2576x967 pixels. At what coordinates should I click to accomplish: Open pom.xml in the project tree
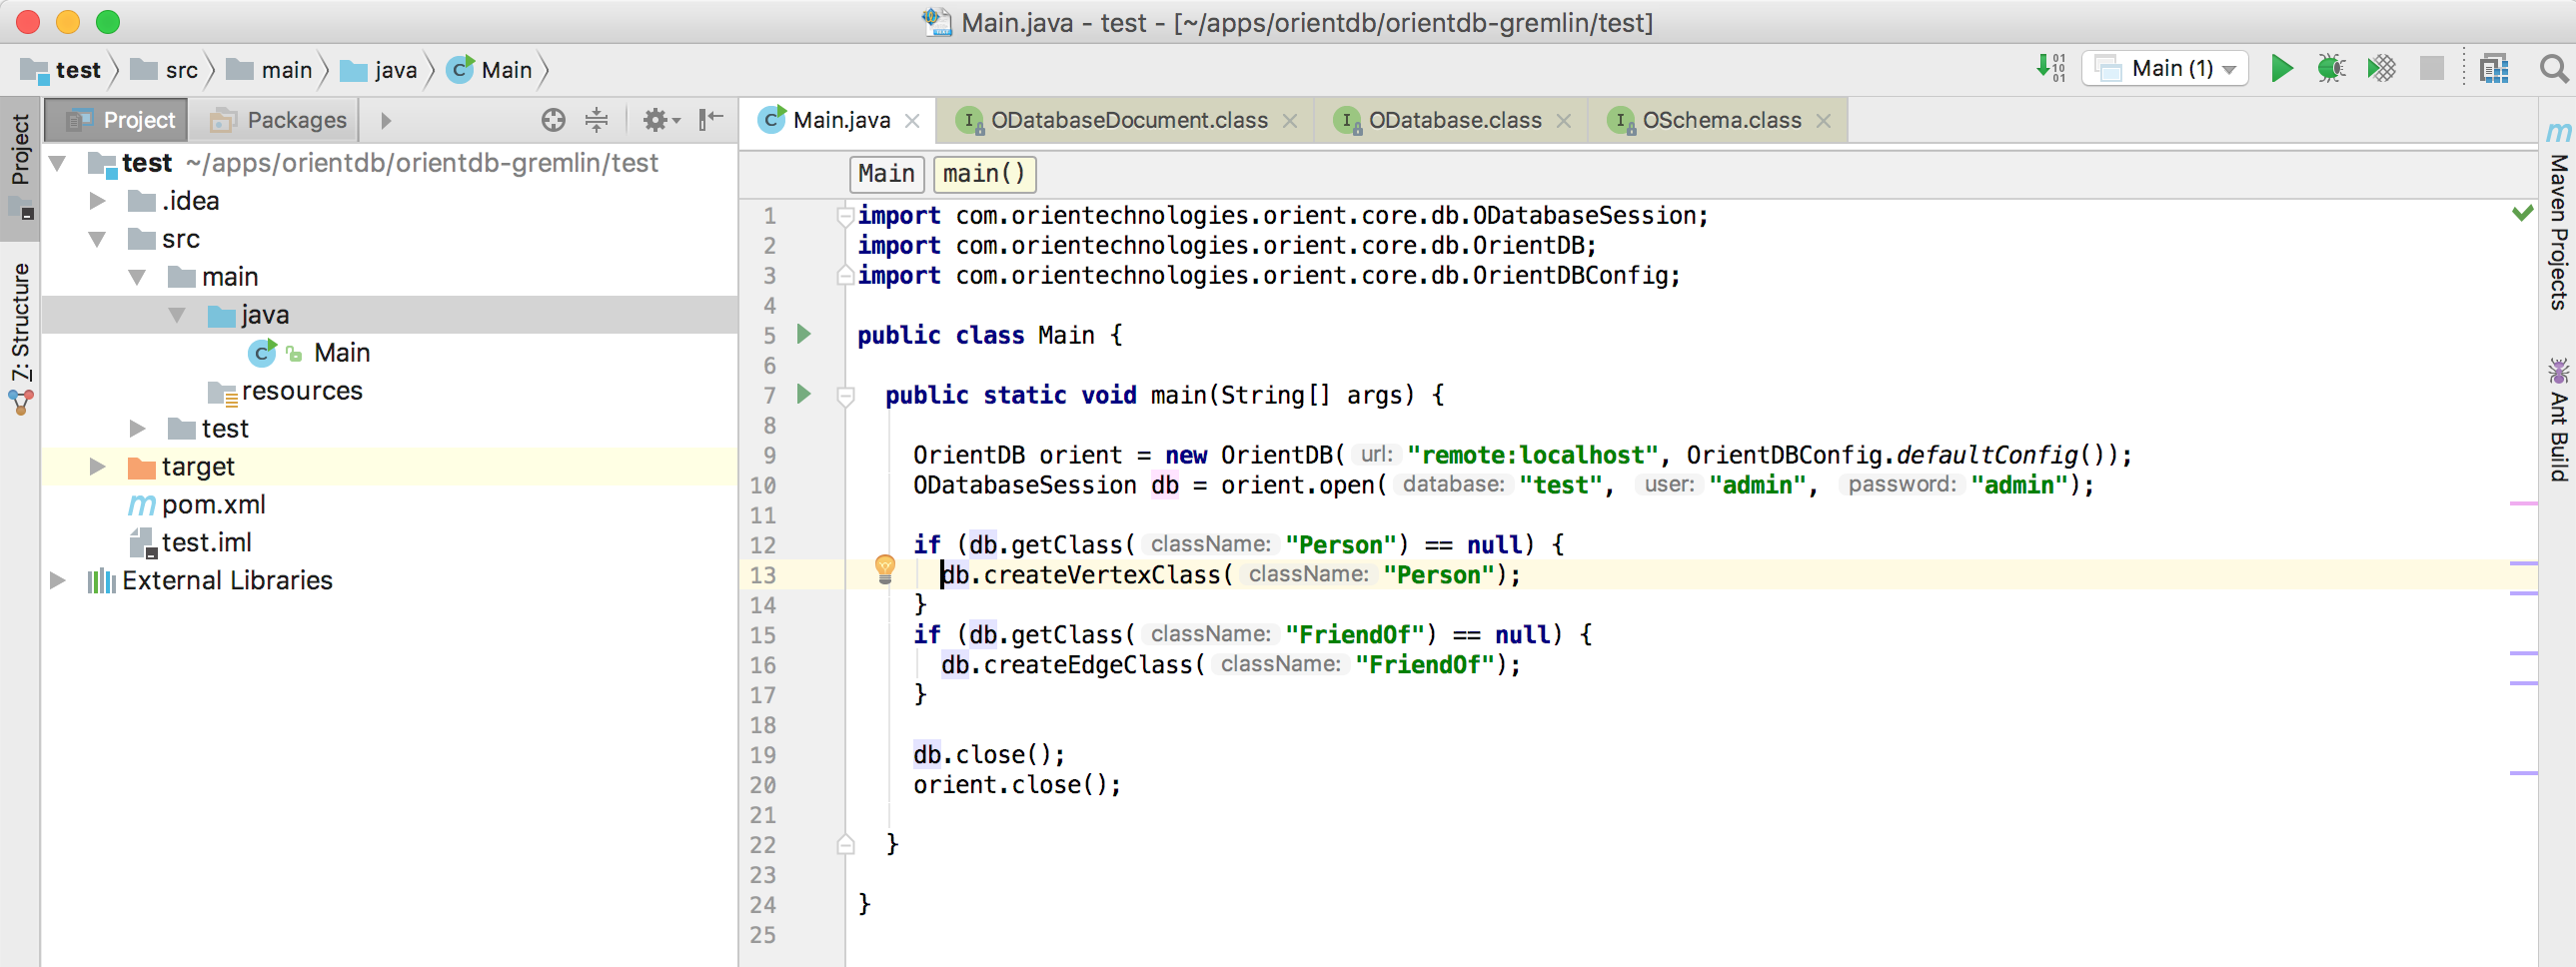point(213,504)
